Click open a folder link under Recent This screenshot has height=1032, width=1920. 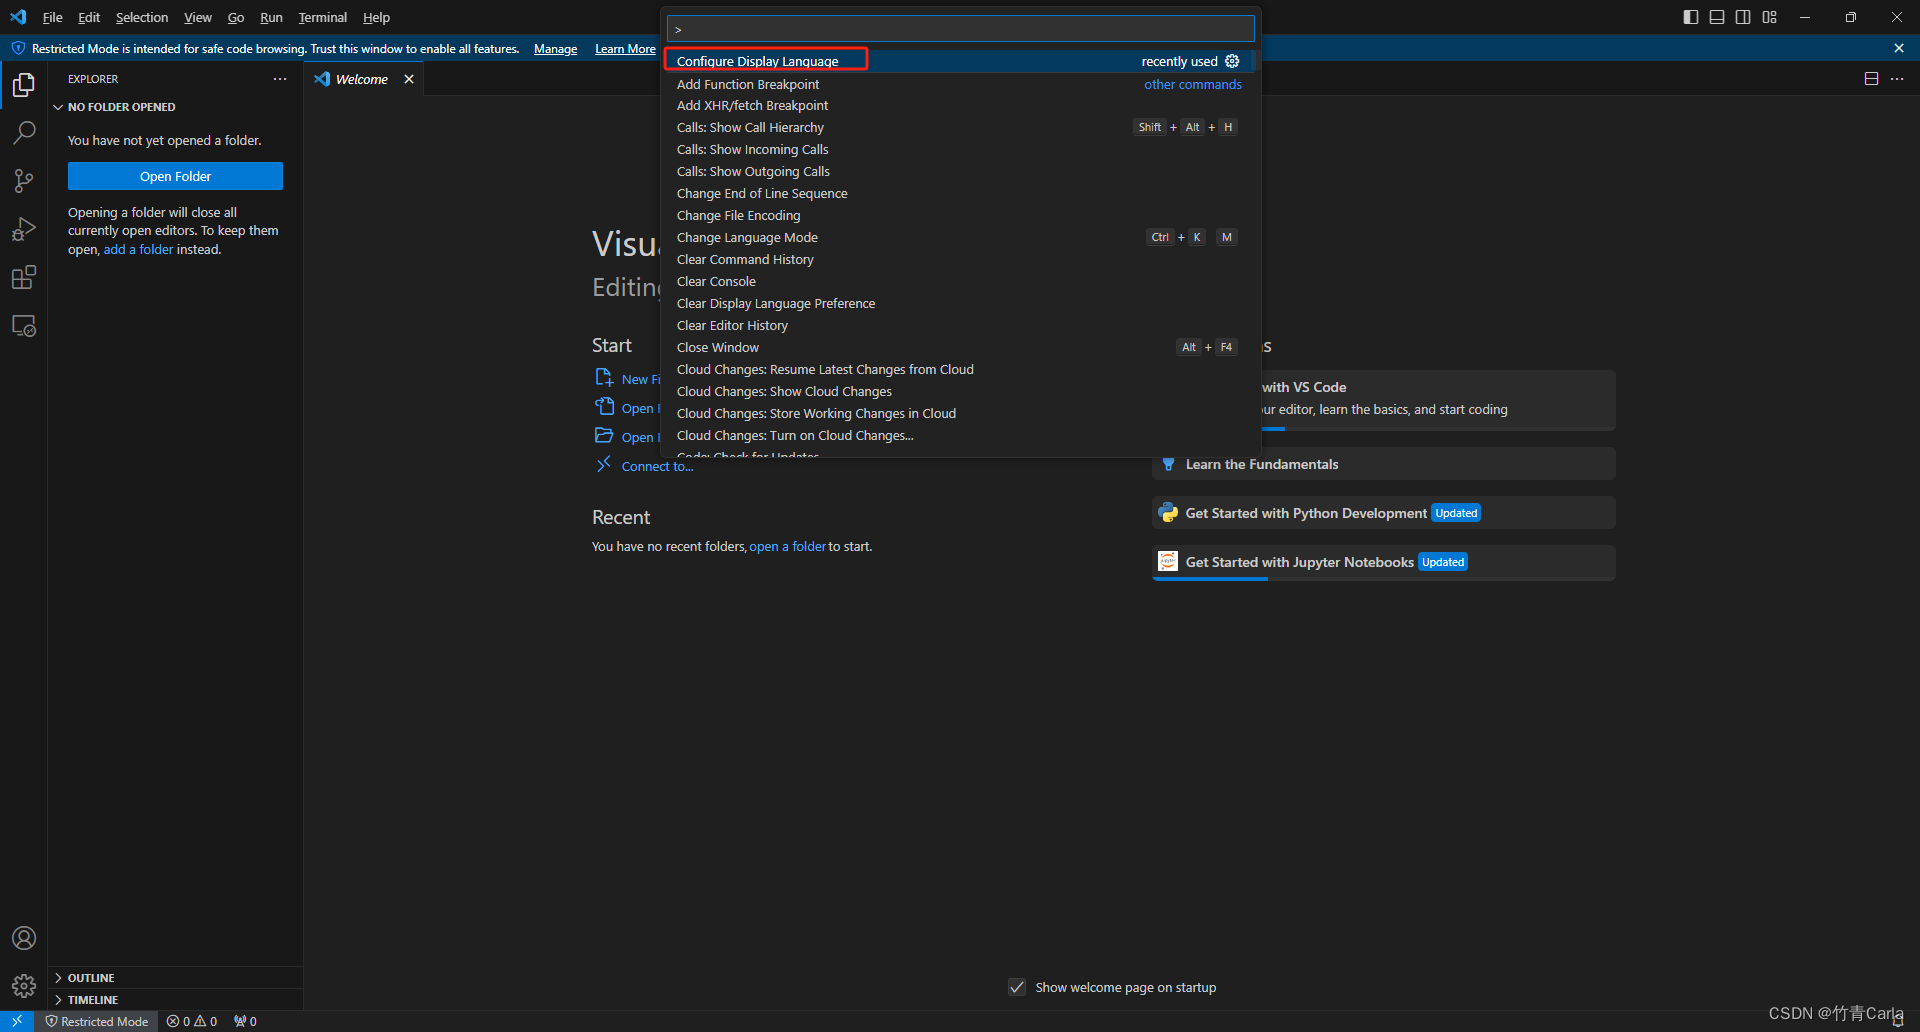click(787, 546)
